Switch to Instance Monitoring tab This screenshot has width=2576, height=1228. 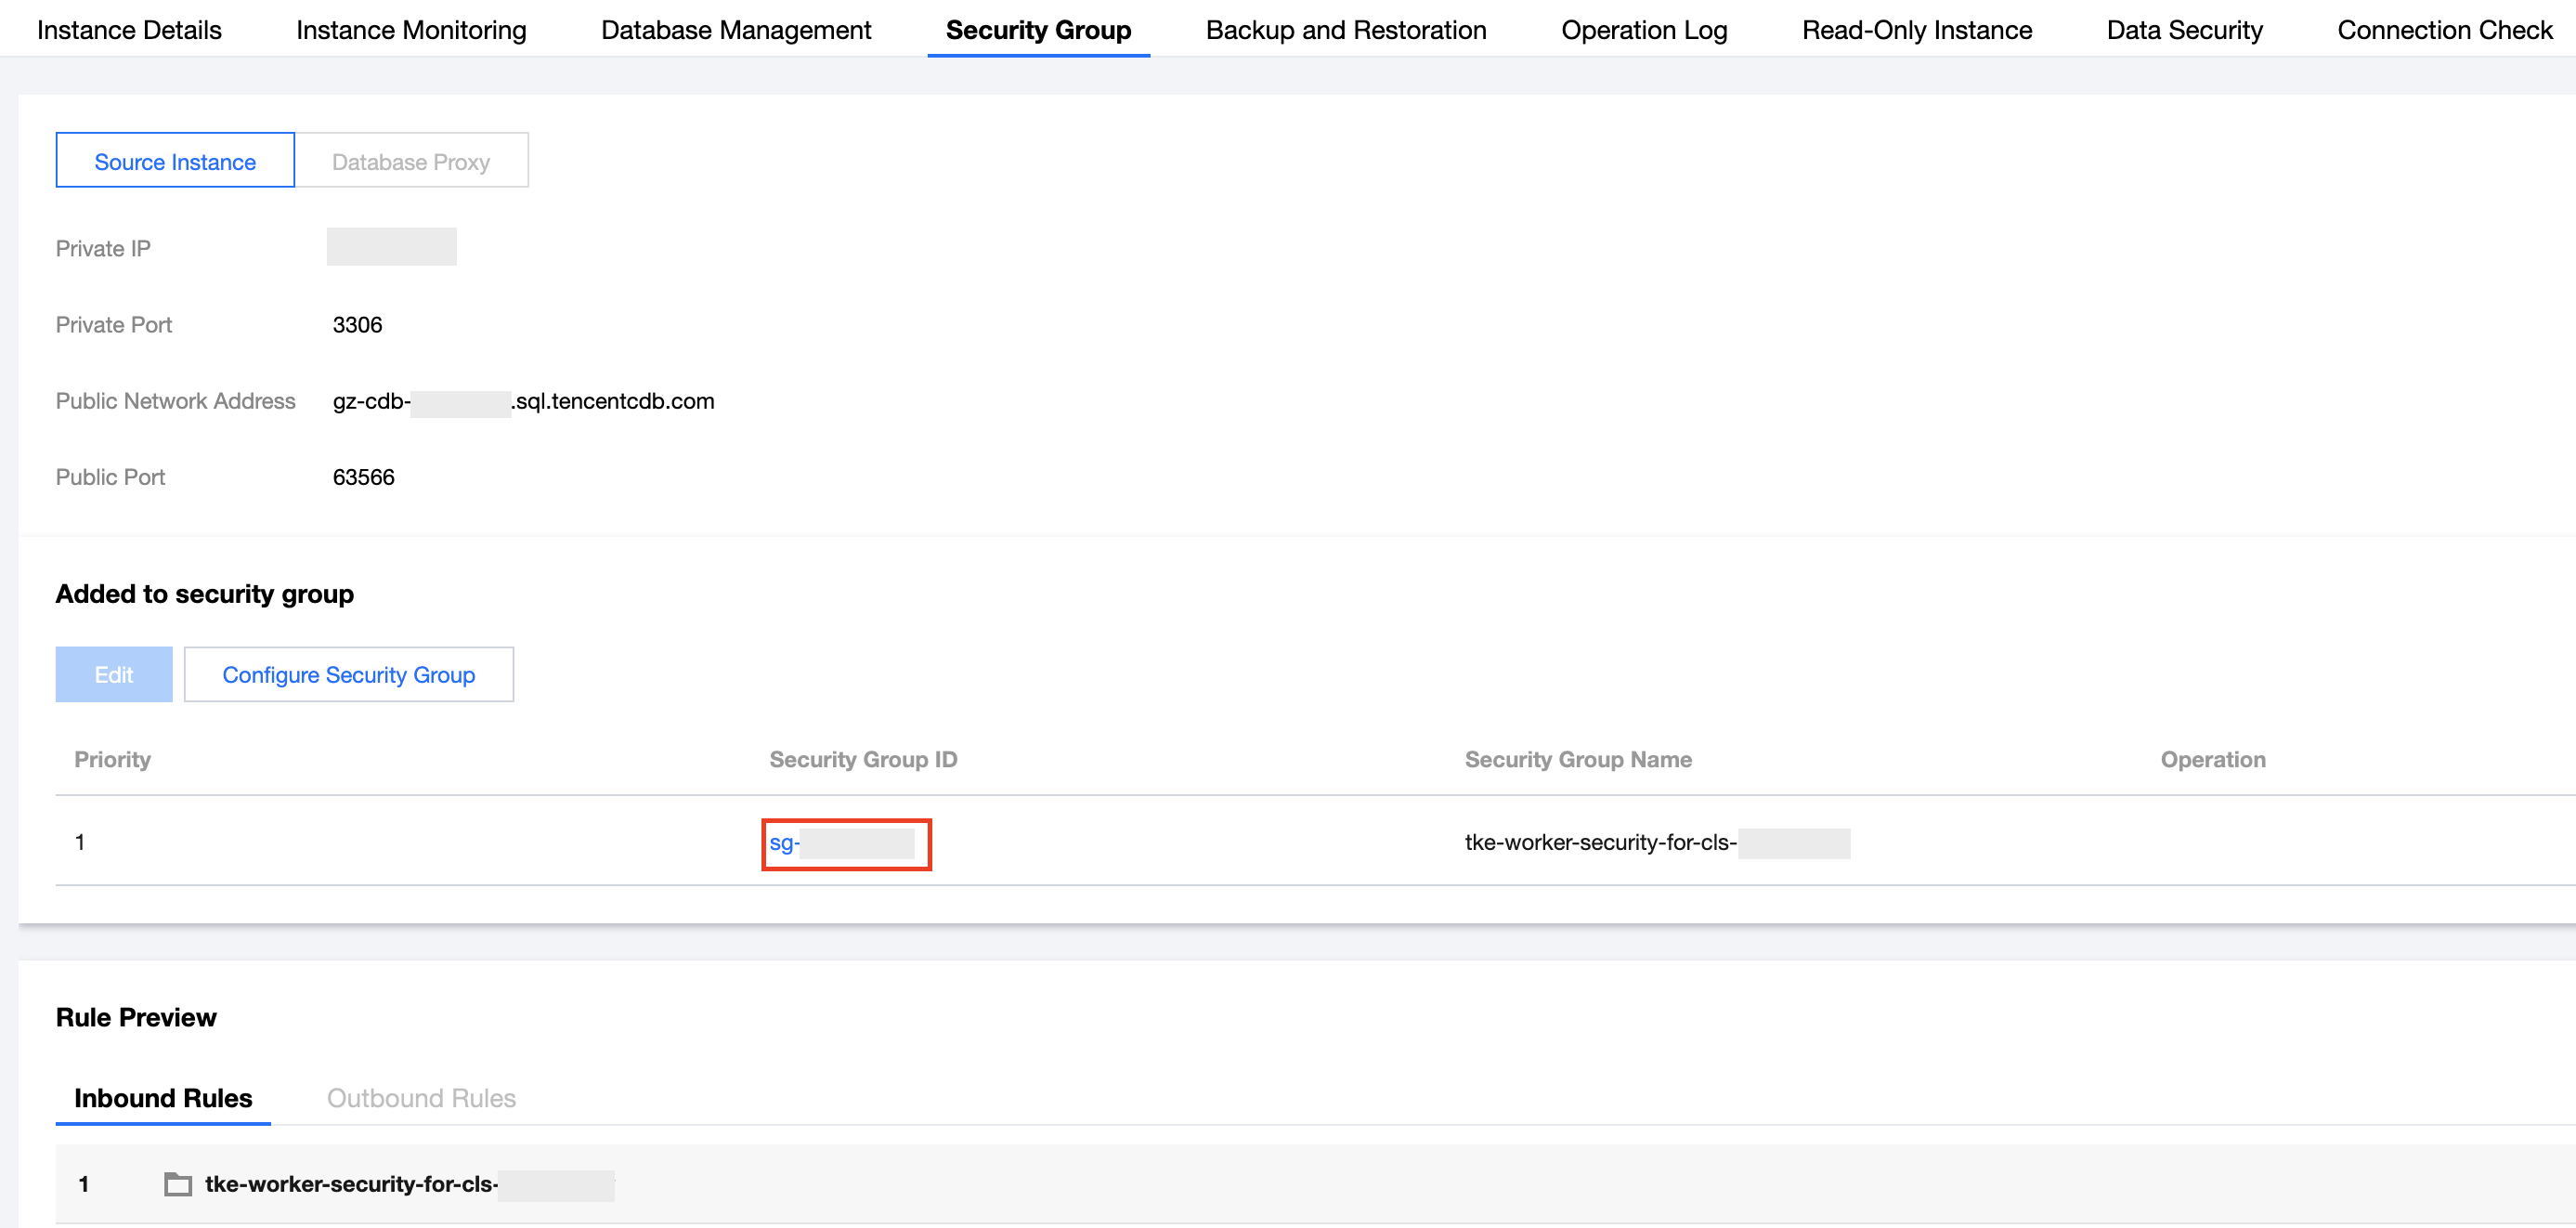pyautogui.click(x=411, y=30)
